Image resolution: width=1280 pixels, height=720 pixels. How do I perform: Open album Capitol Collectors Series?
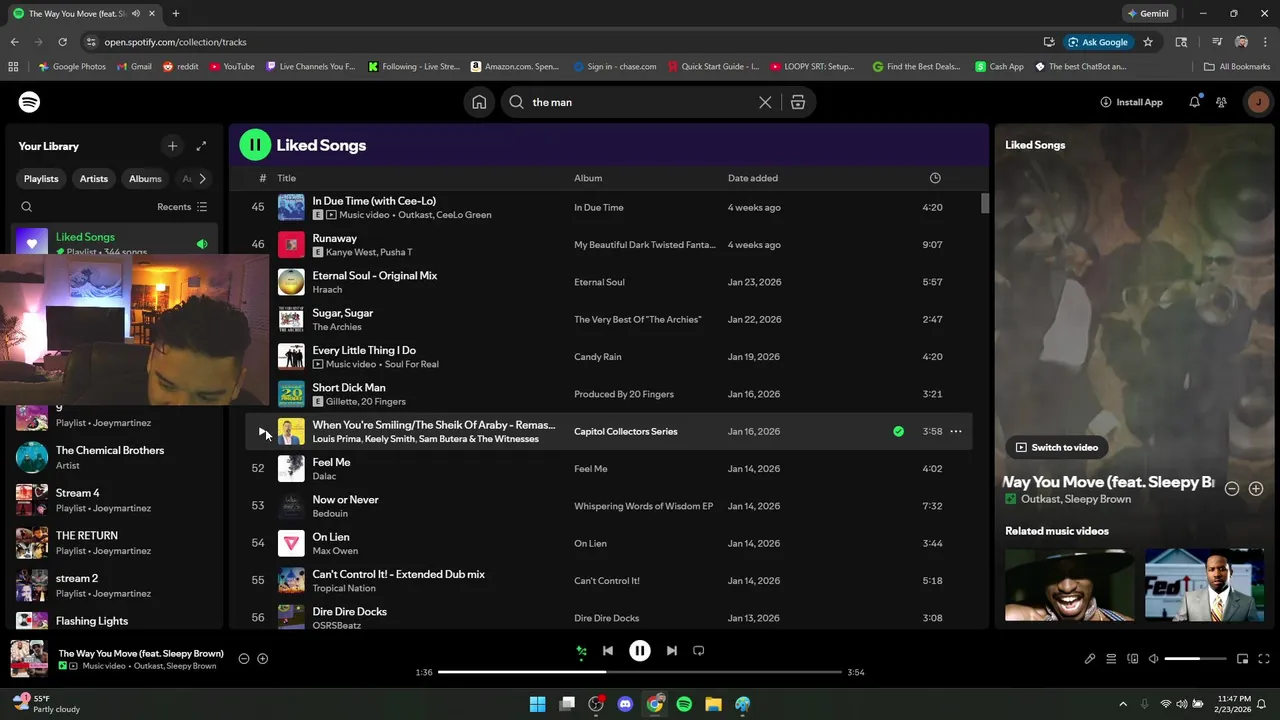pos(626,431)
